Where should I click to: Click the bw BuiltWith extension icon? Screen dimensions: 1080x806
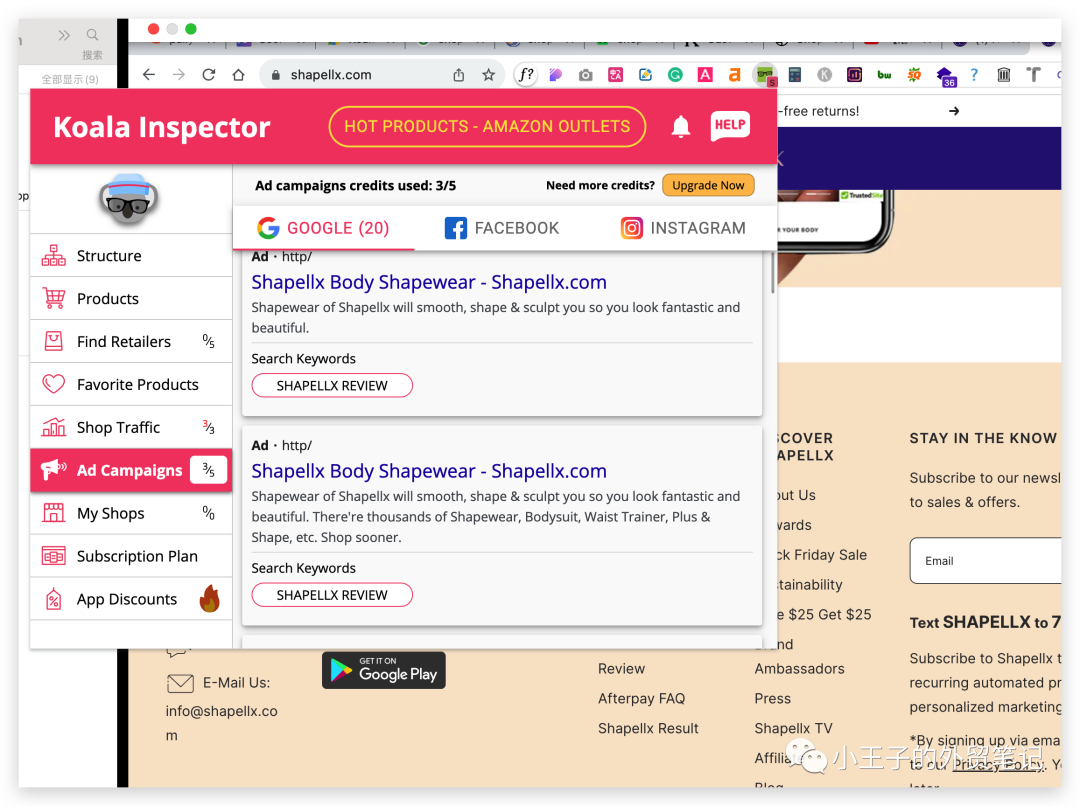884,74
